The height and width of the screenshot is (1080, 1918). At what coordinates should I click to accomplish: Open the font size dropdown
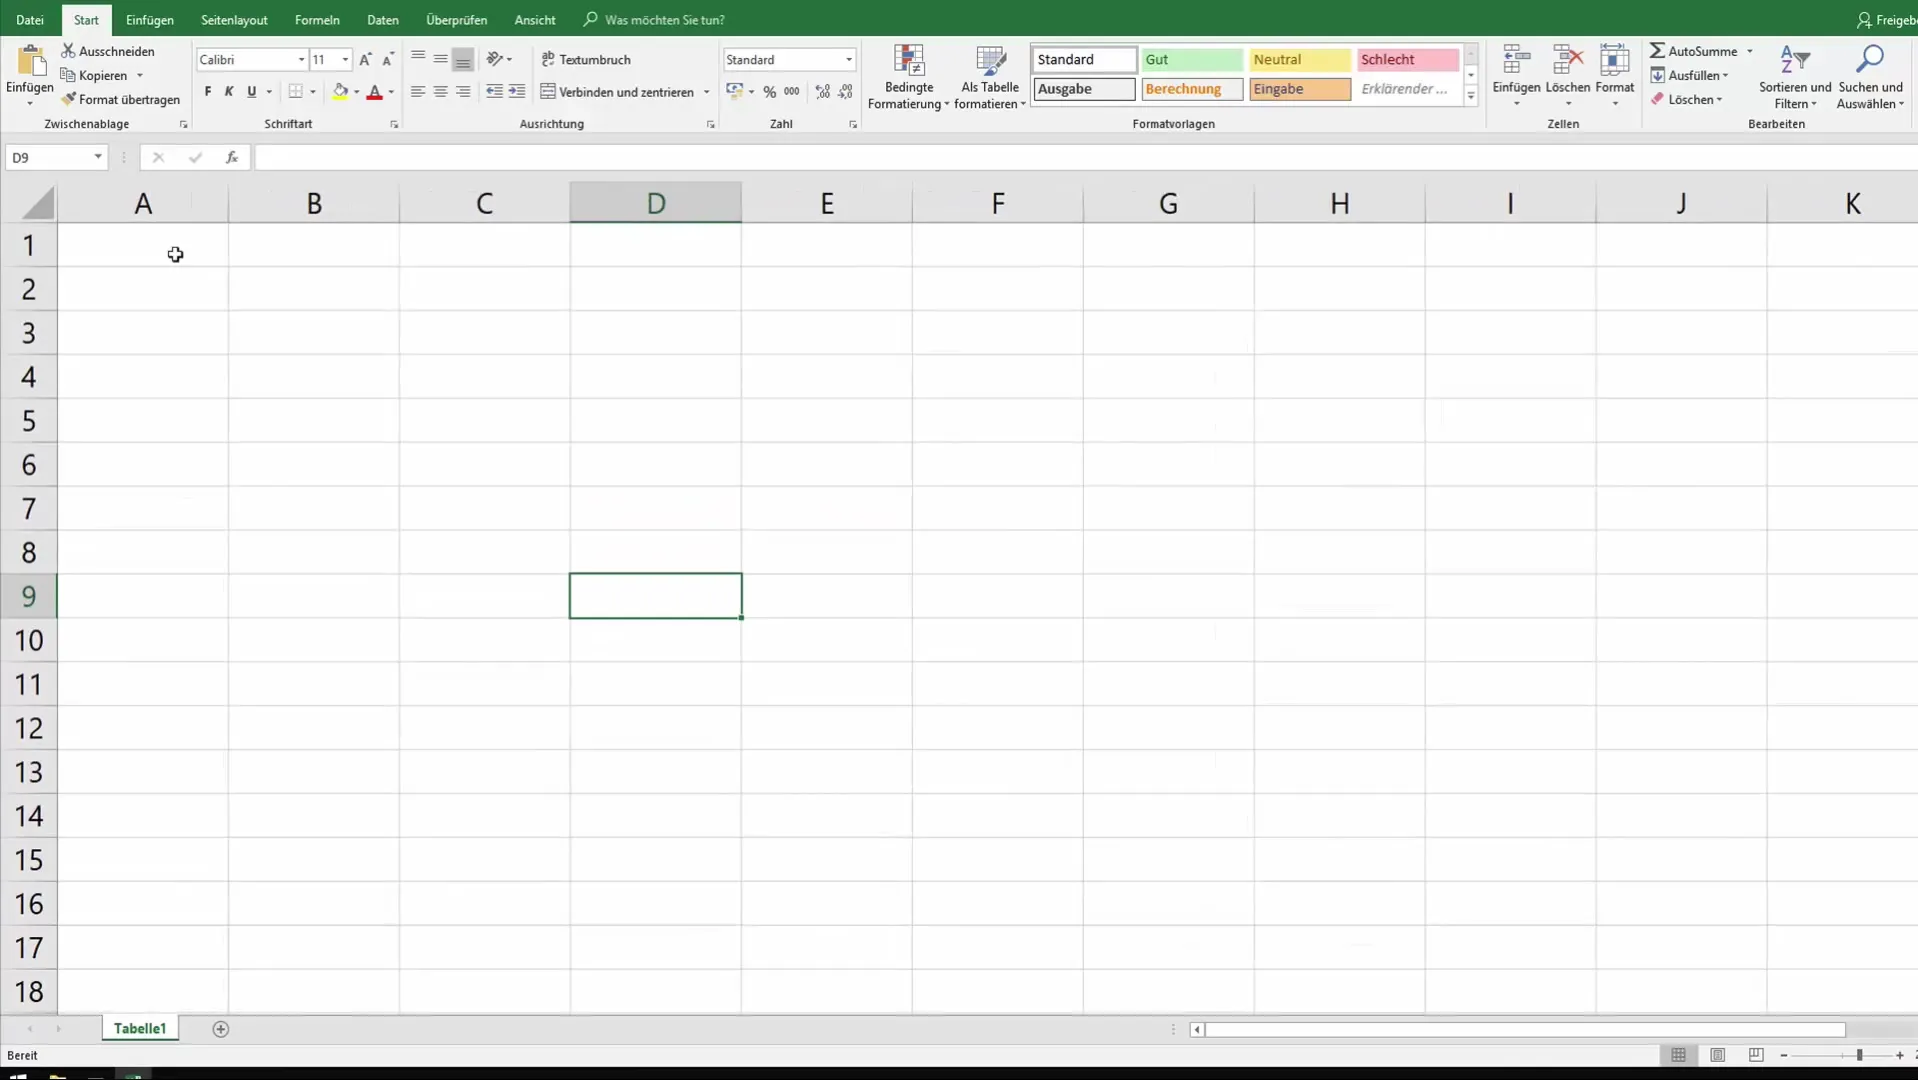pyautogui.click(x=345, y=60)
